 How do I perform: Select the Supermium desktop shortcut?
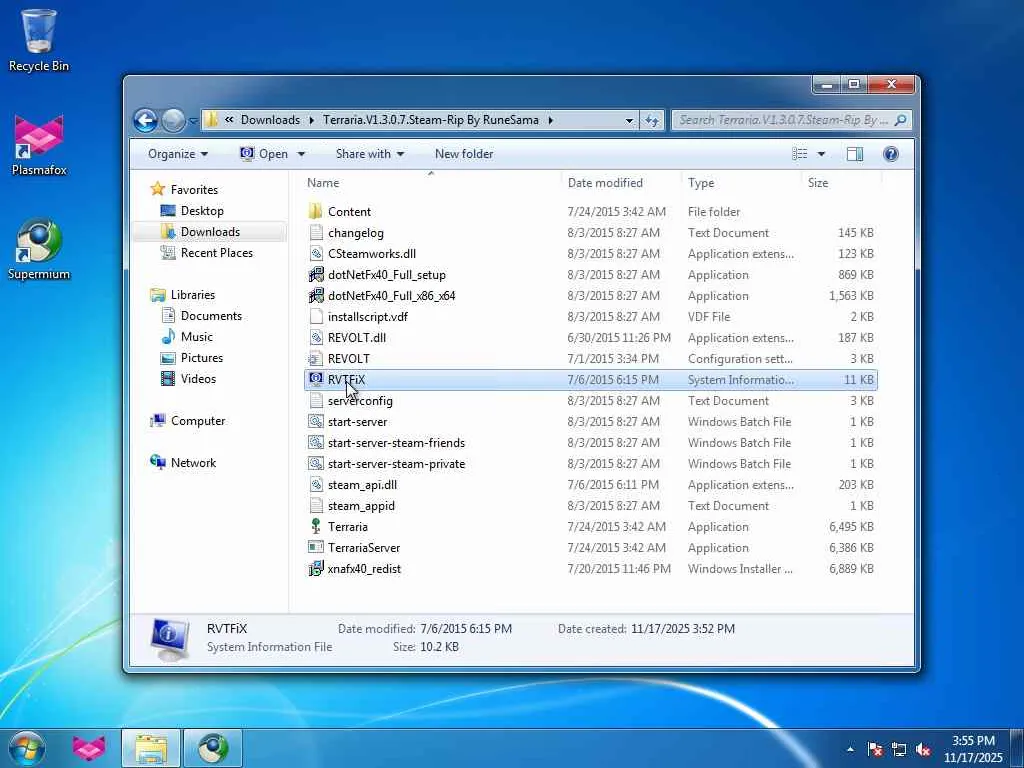tap(39, 249)
